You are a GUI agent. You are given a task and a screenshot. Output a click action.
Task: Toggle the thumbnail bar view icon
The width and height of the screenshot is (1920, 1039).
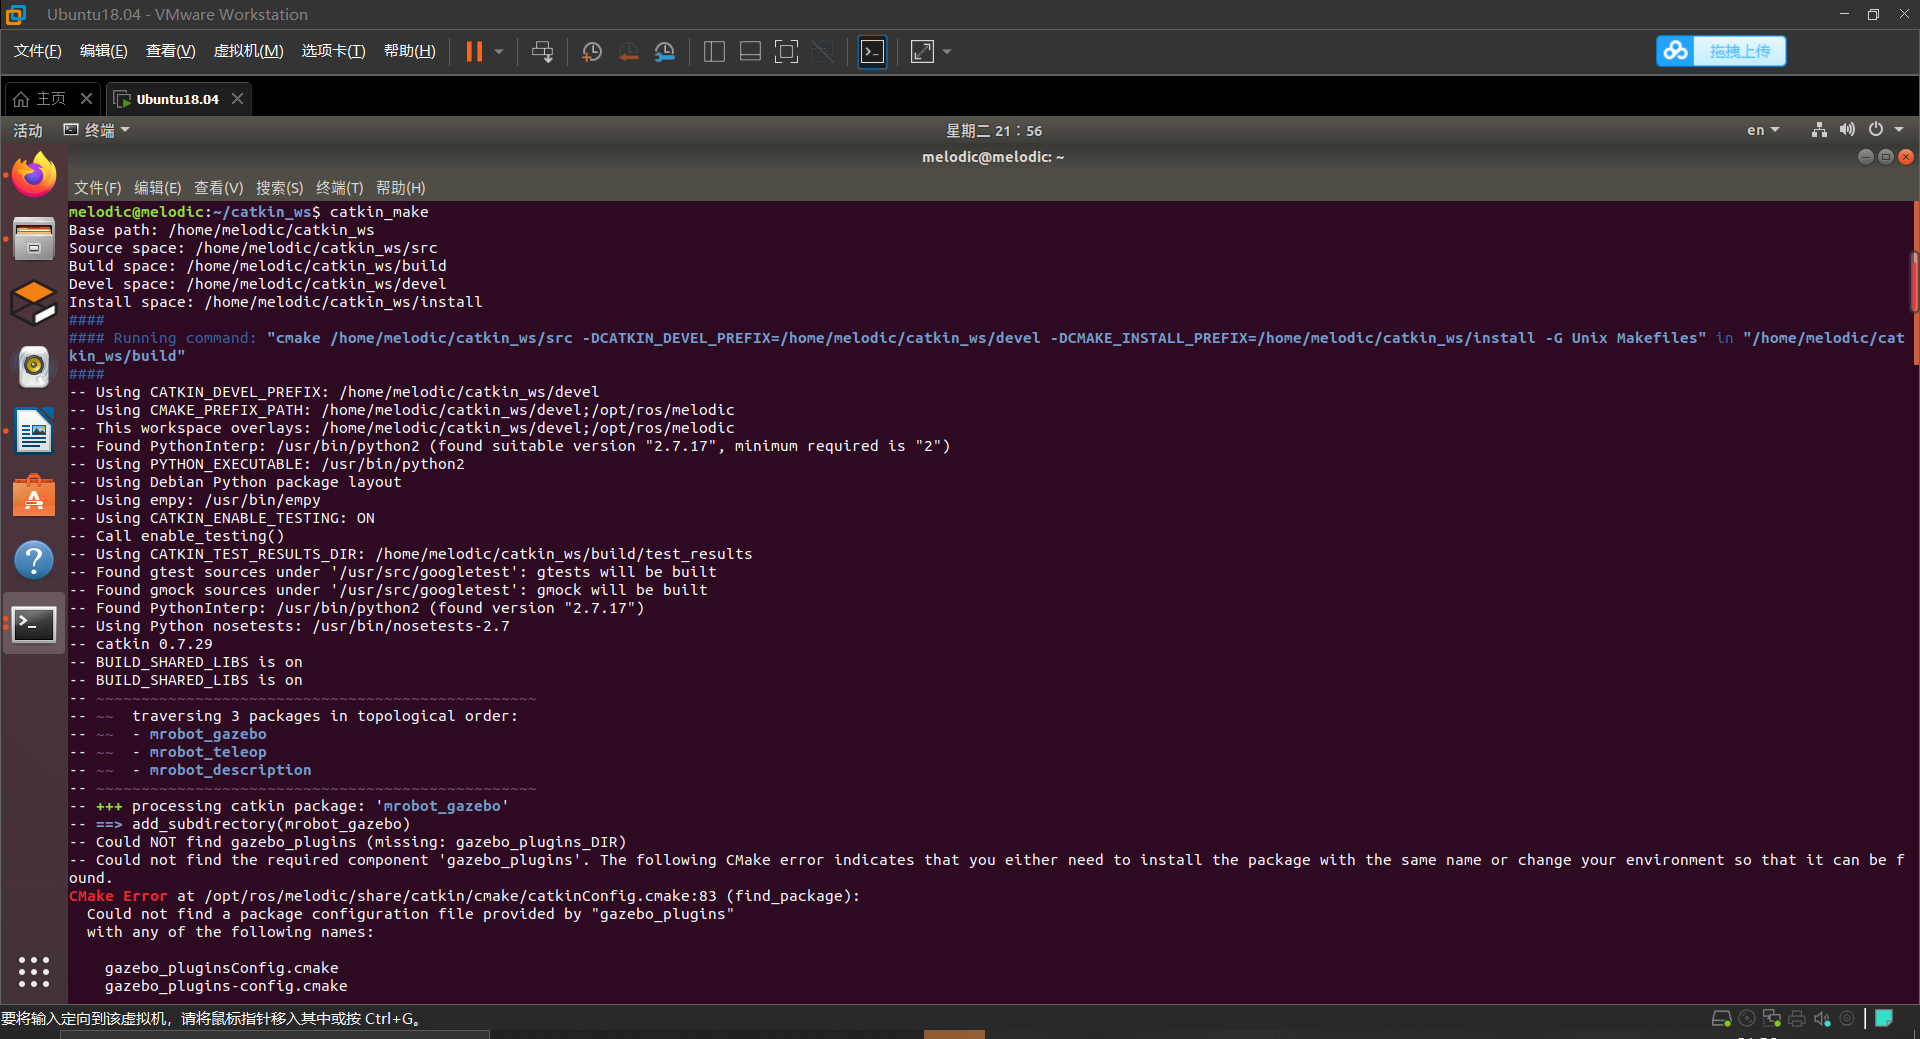(750, 52)
